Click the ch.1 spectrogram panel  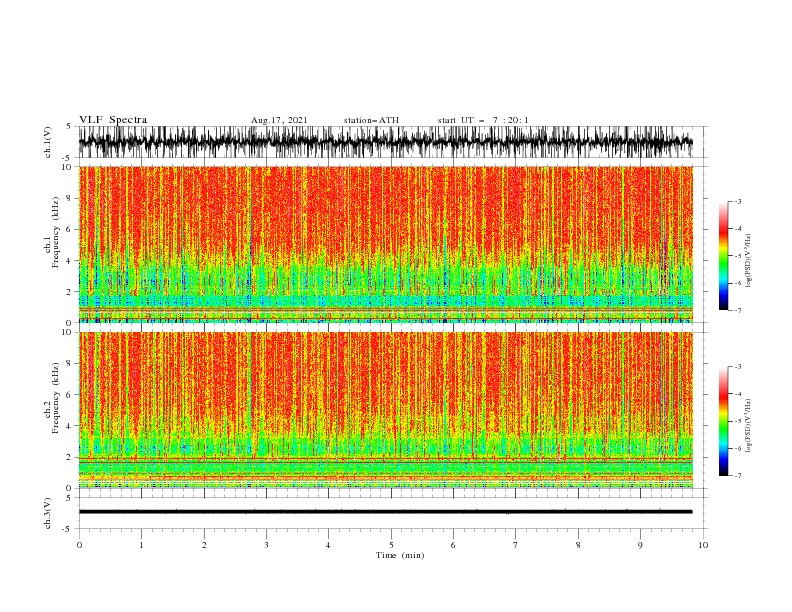385,244
